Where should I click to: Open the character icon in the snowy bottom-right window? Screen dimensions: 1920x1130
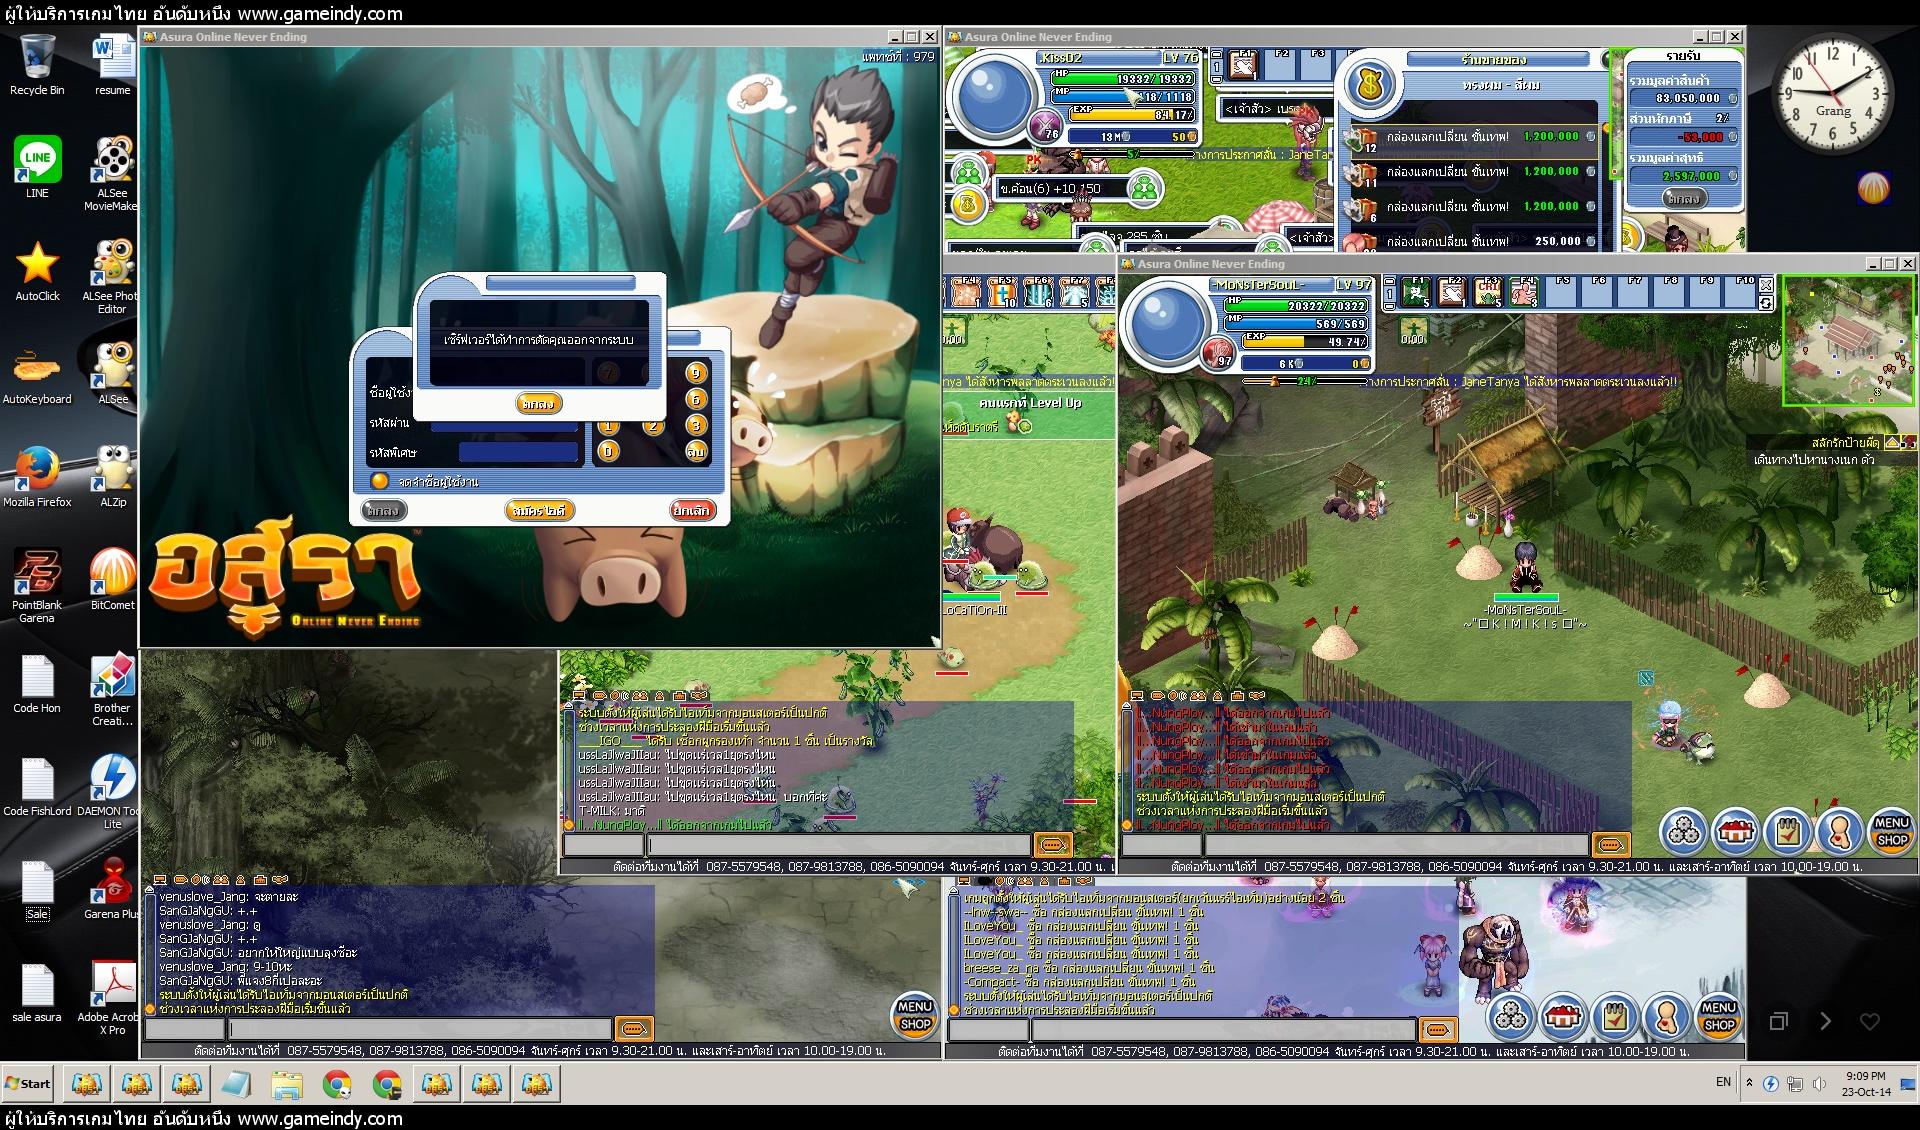point(1666,1017)
